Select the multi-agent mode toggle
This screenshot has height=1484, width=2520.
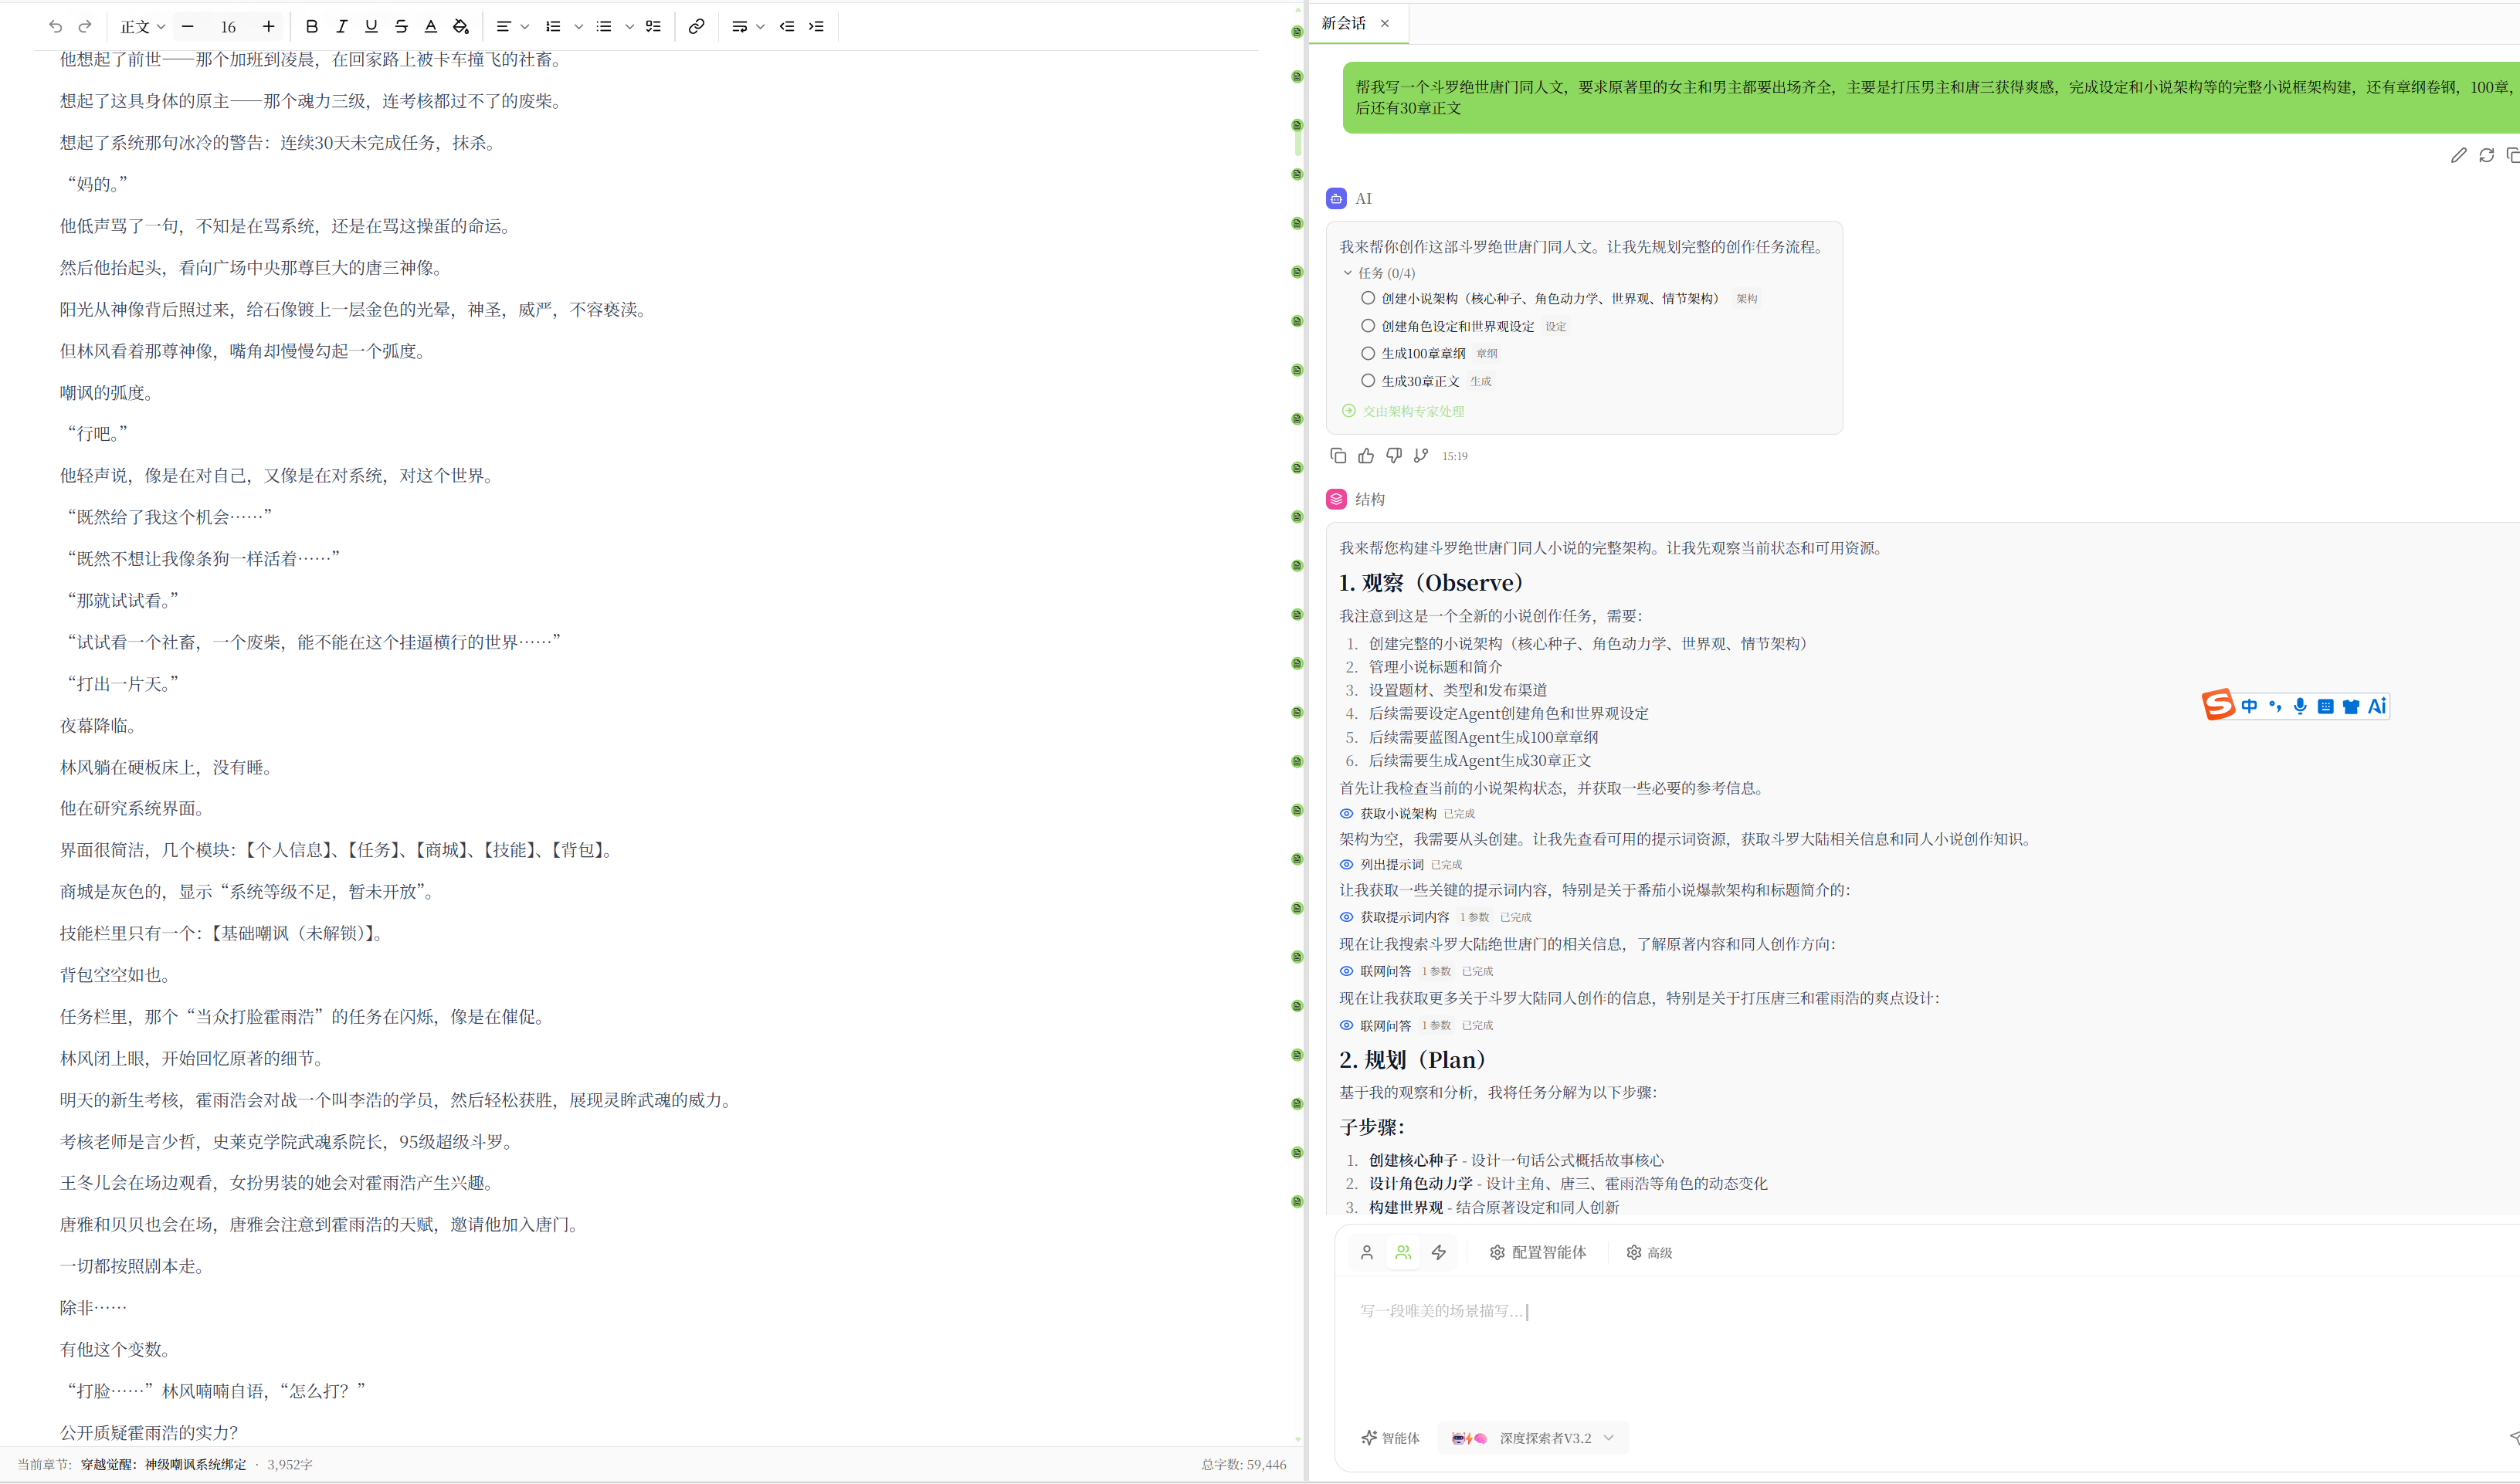1403,1252
